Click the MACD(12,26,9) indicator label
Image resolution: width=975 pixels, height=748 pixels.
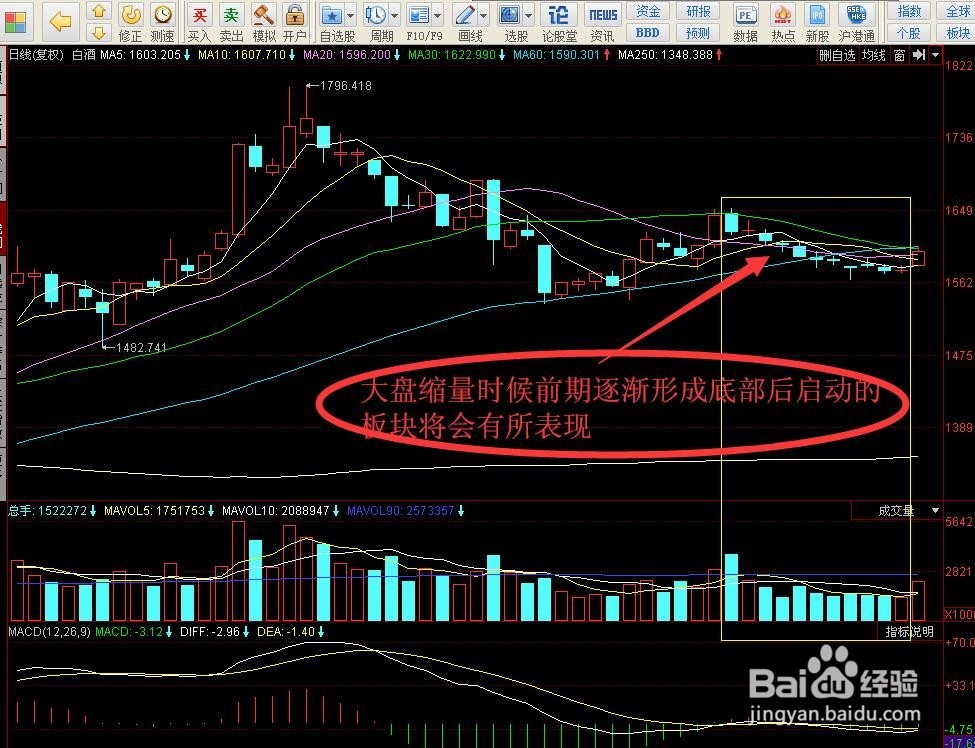pos(49,632)
